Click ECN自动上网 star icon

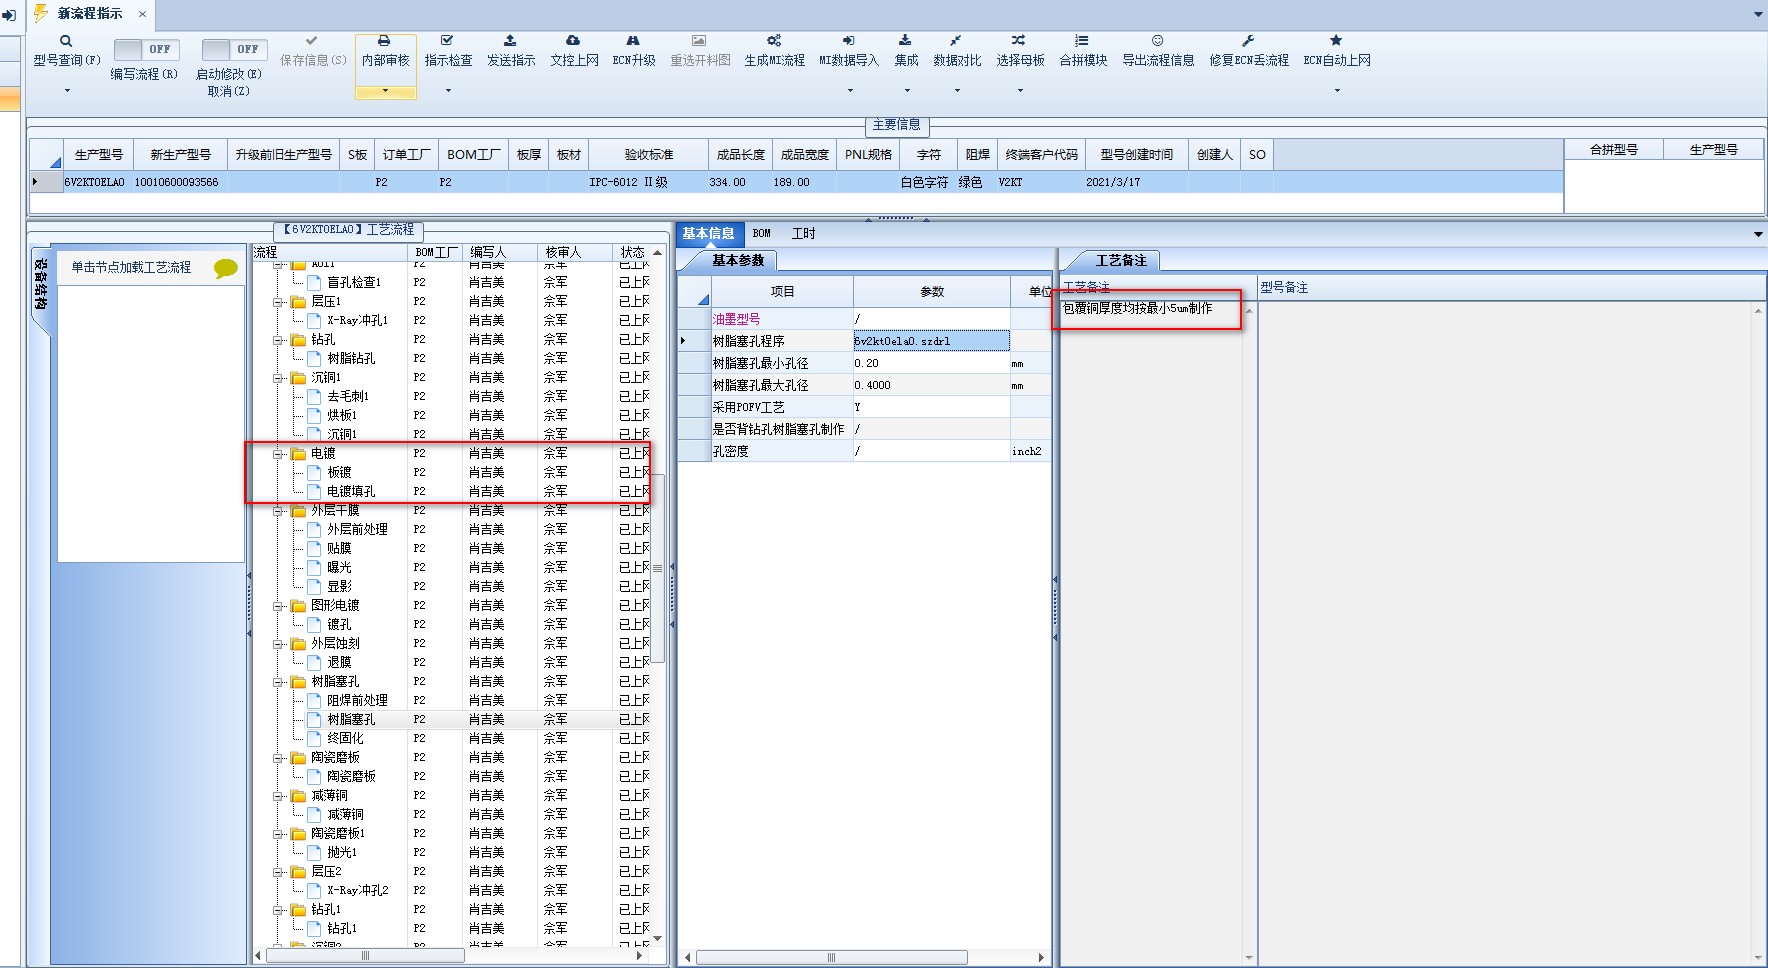(x=1336, y=41)
